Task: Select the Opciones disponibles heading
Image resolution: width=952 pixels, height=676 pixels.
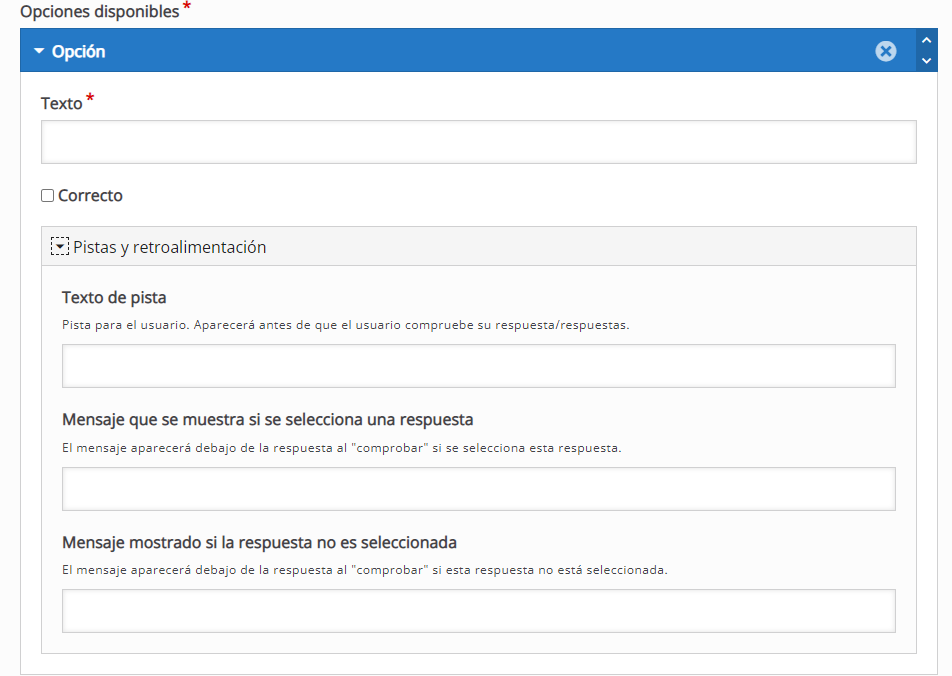Action: tap(99, 12)
